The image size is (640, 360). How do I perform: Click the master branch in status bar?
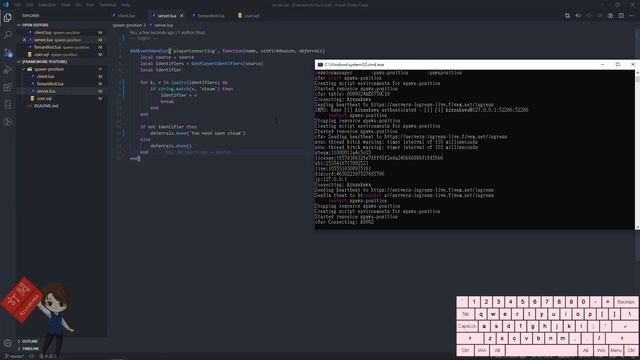14,356
